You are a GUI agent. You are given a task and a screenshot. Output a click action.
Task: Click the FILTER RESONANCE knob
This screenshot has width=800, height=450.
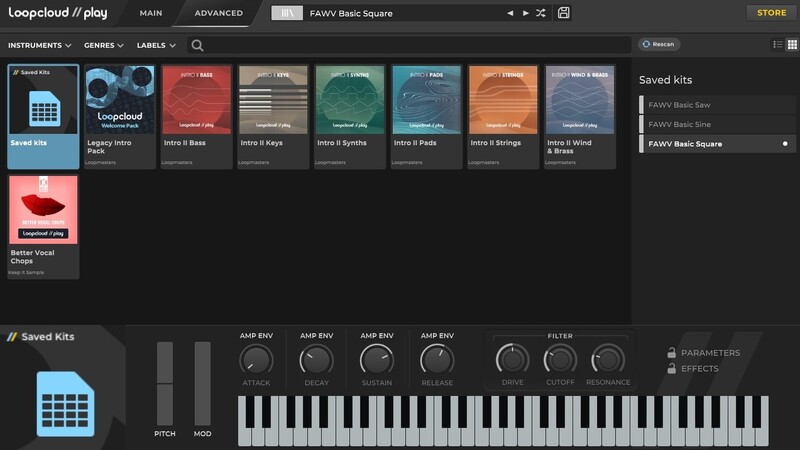pos(608,360)
